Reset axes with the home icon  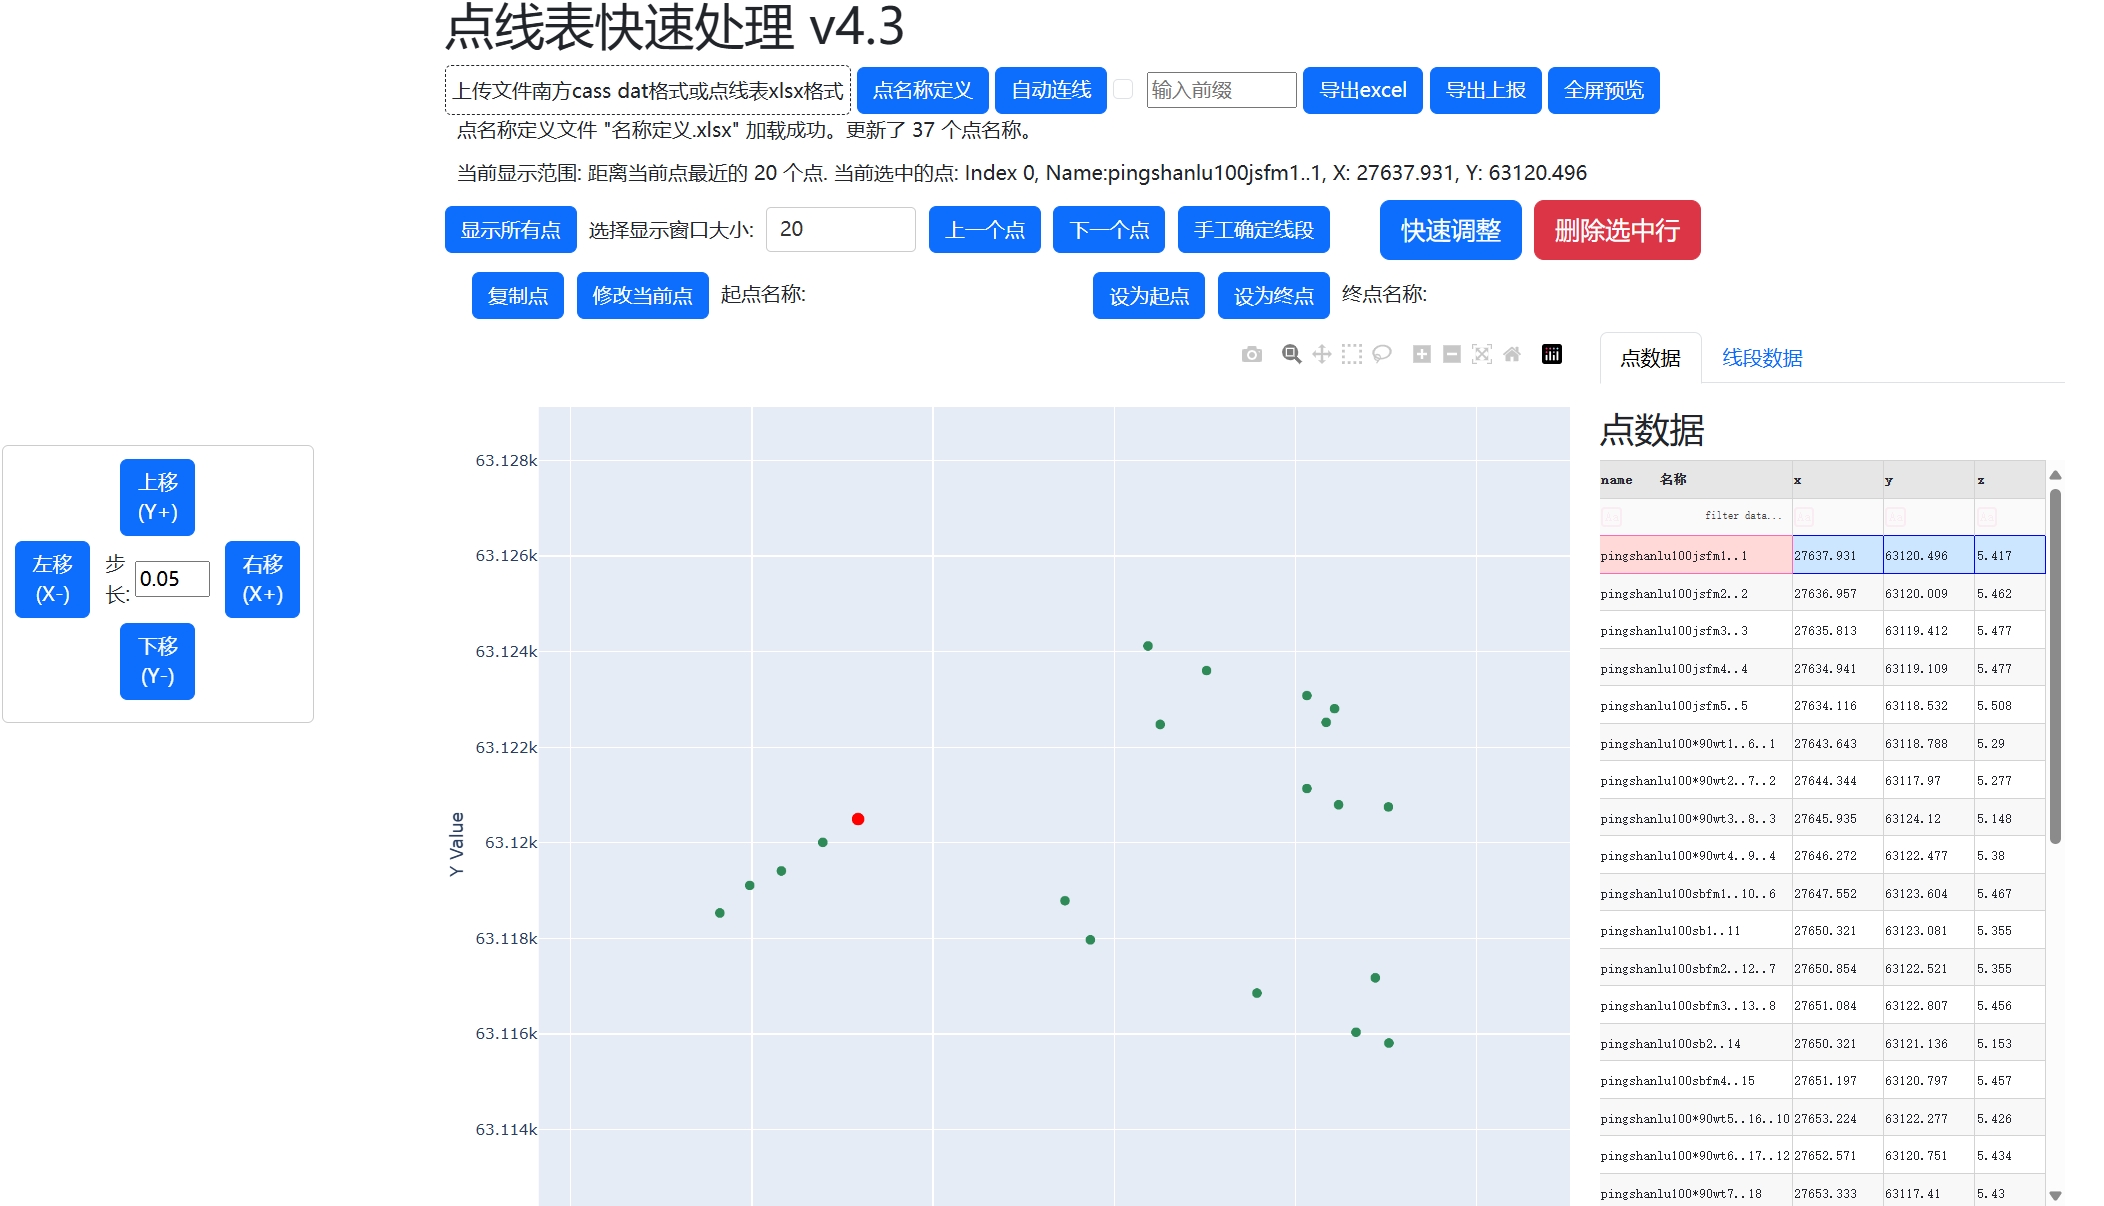pyautogui.click(x=1512, y=354)
